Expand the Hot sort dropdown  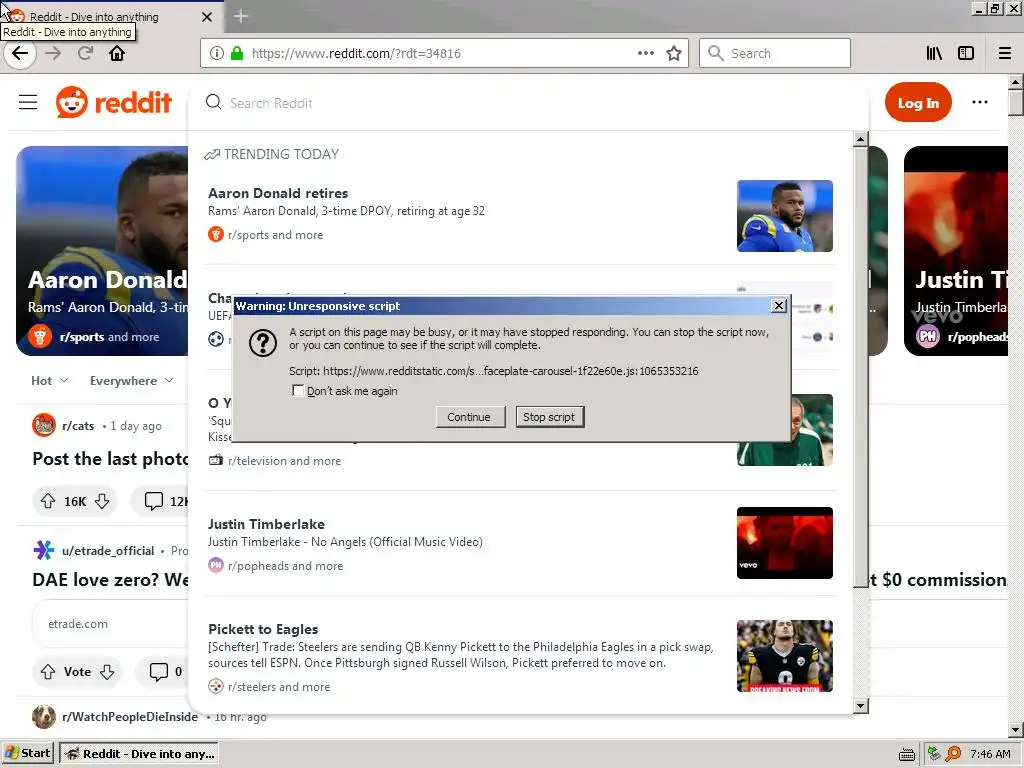[x=50, y=381]
